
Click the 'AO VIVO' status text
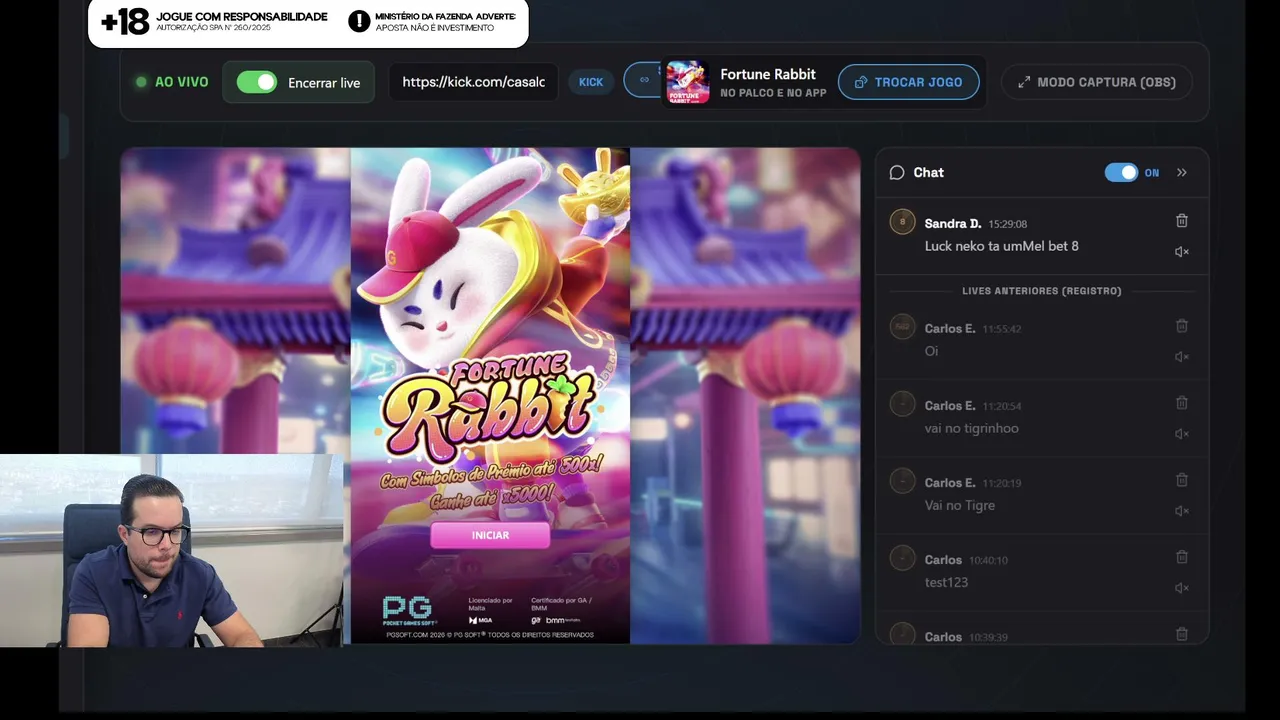(182, 82)
